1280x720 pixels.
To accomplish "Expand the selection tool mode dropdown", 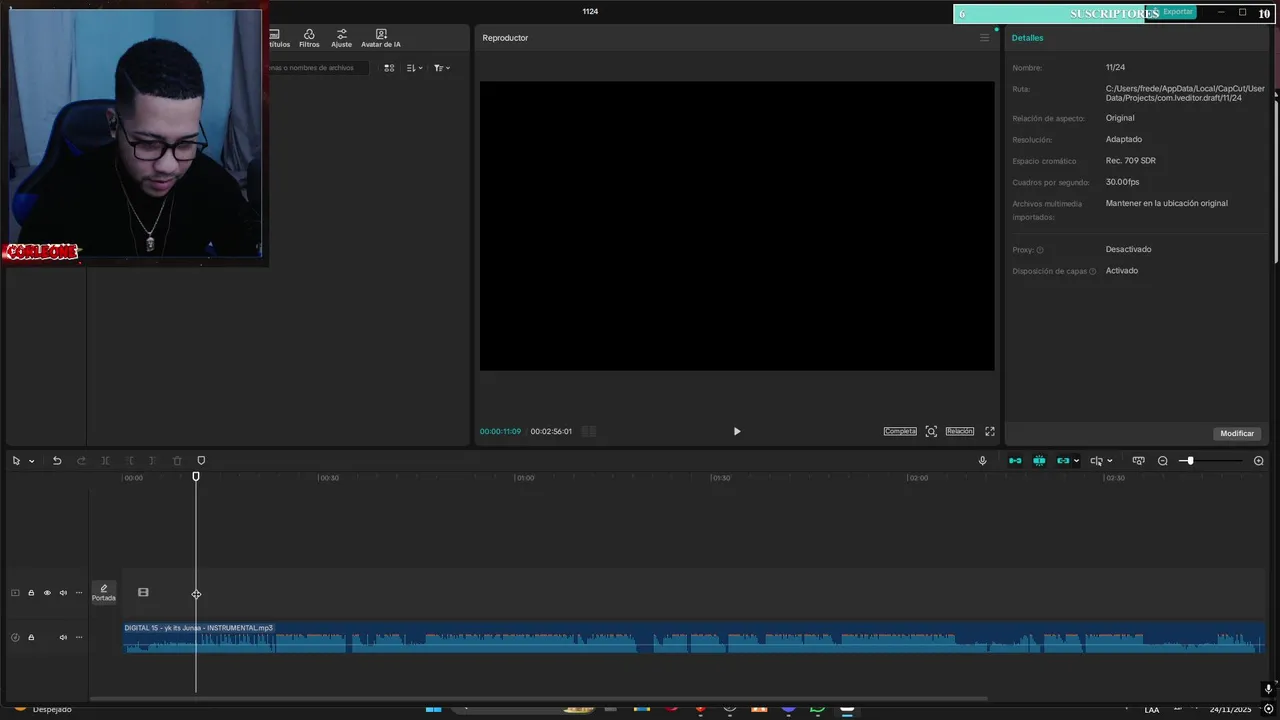I will 32,461.
